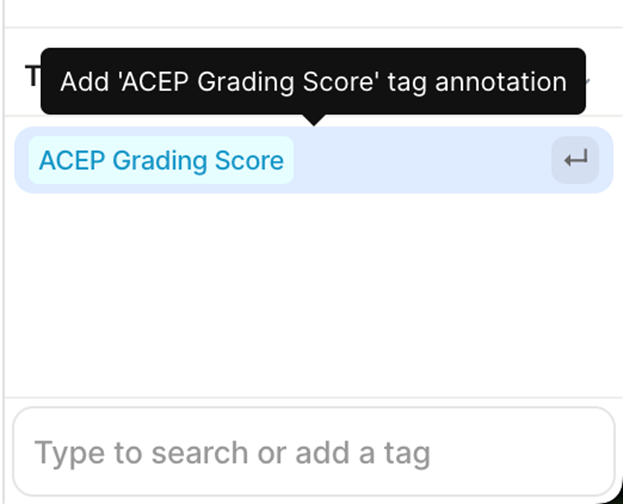Click the chevron peeking out right of the tooltip
The width and height of the screenshot is (623, 504).
588,80
